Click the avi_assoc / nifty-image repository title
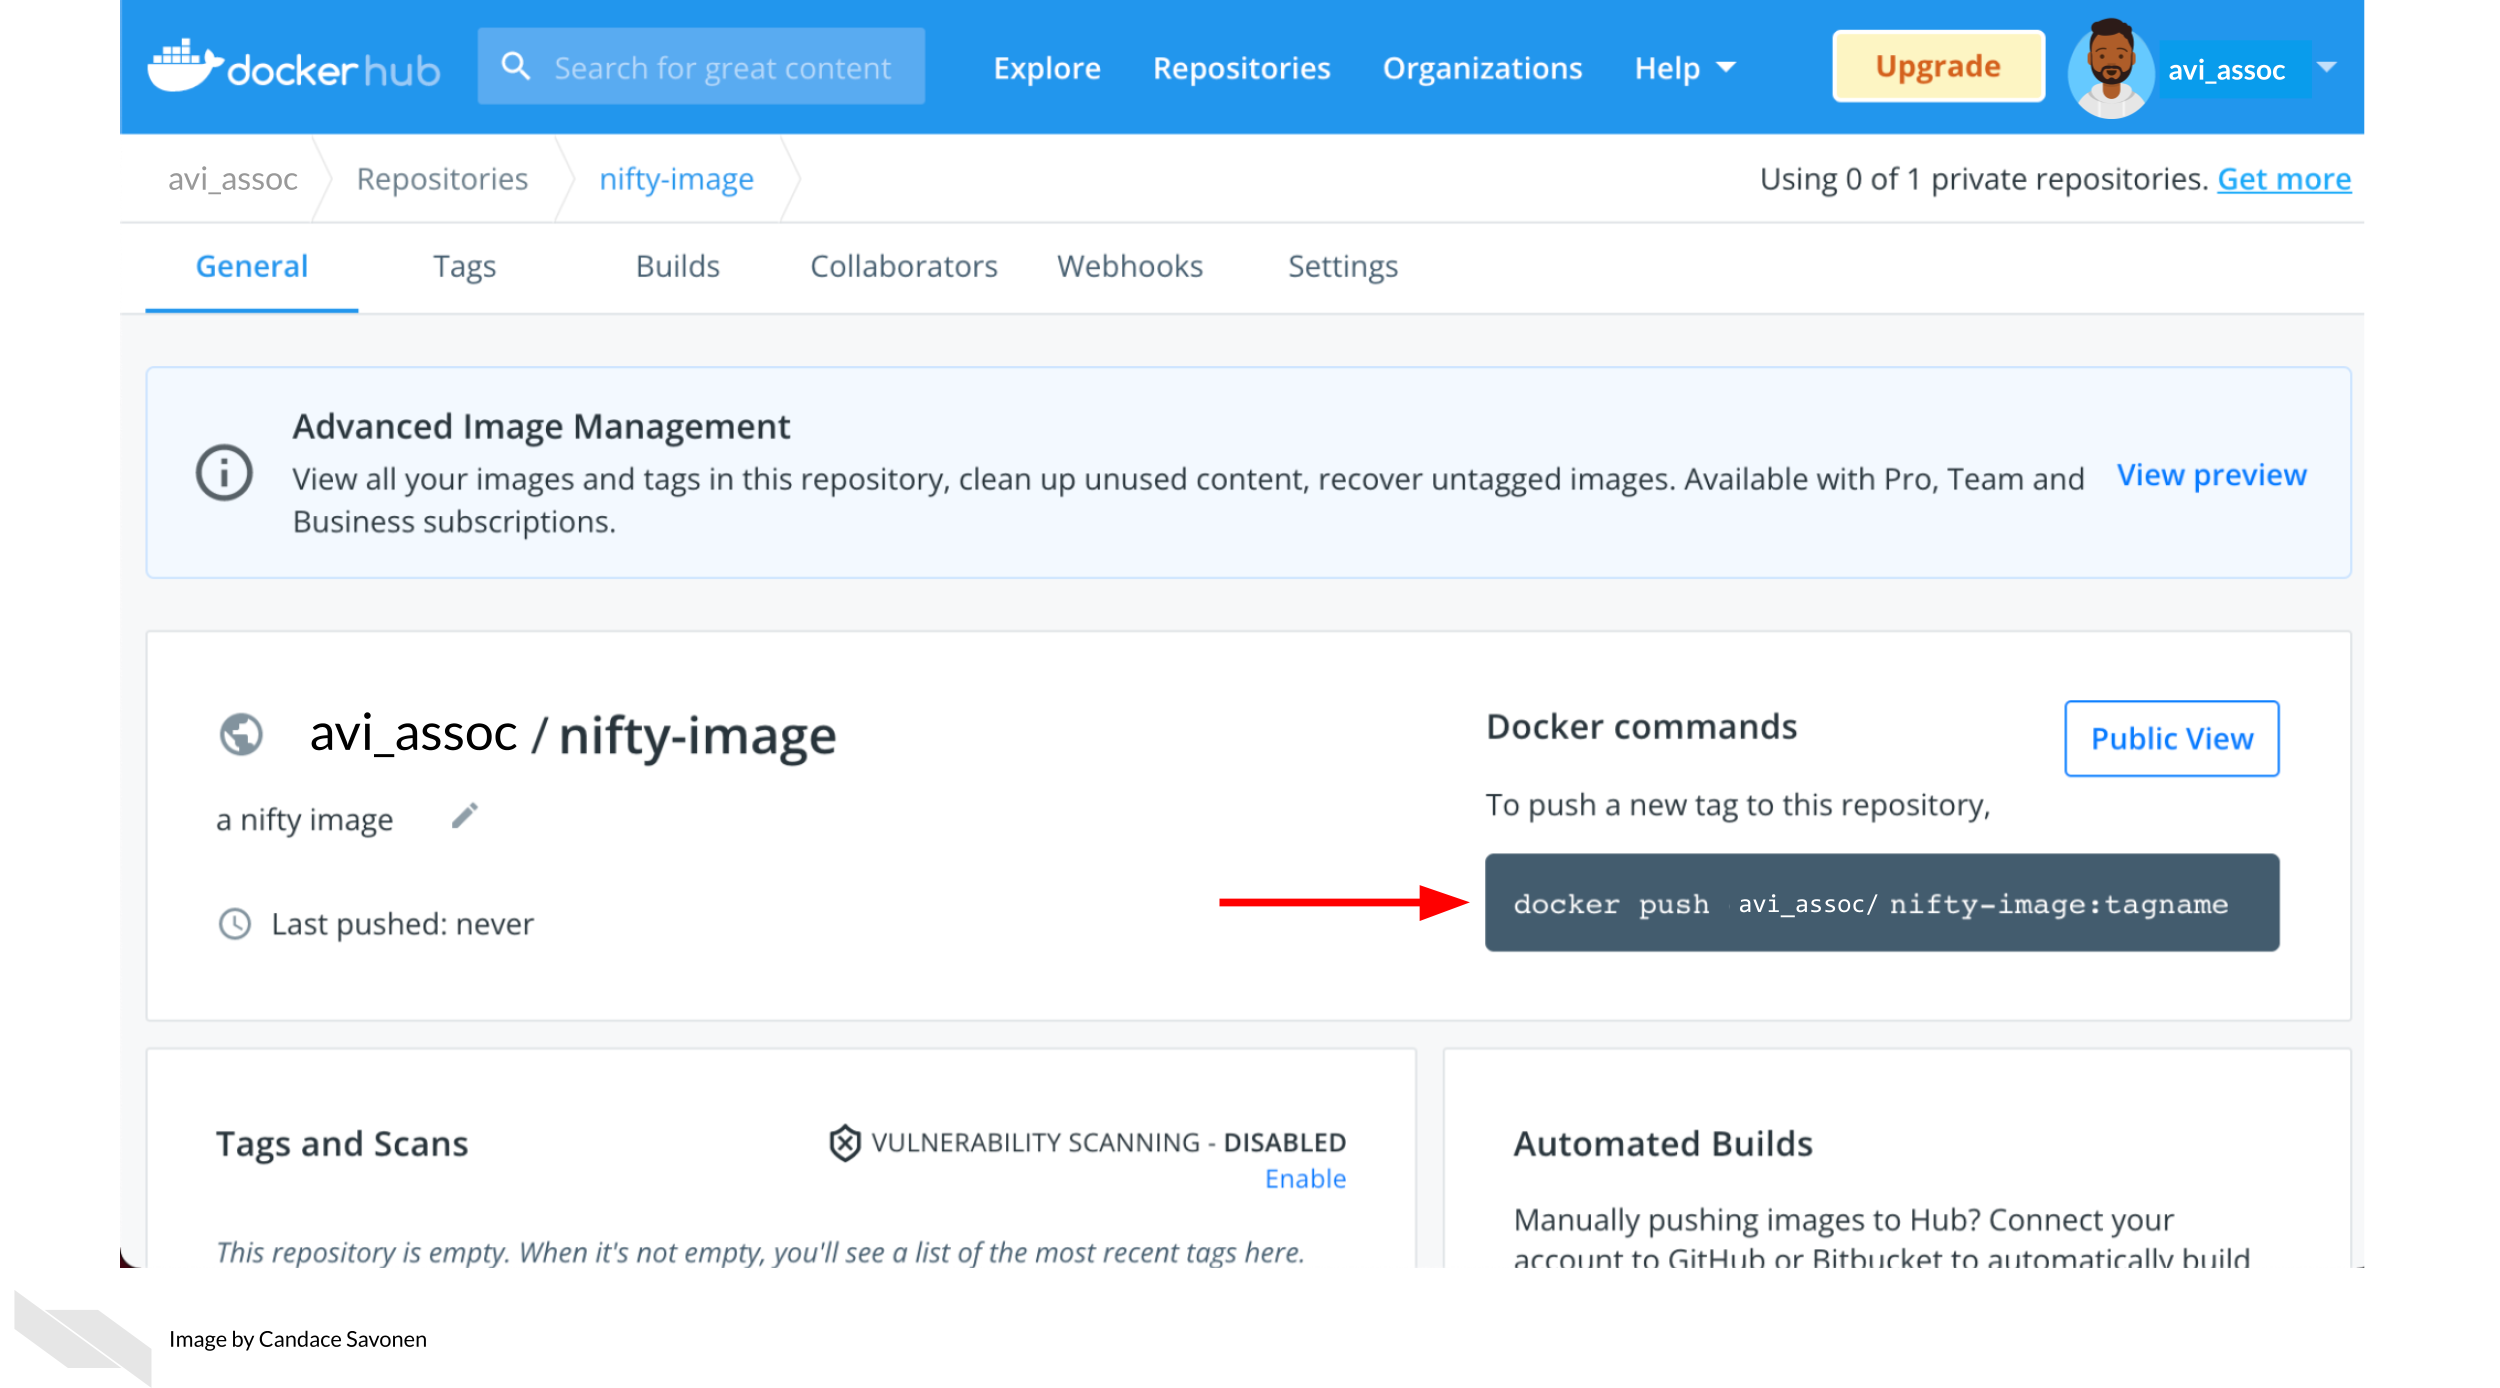The height and width of the screenshot is (1388, 2500). [573, 736]
